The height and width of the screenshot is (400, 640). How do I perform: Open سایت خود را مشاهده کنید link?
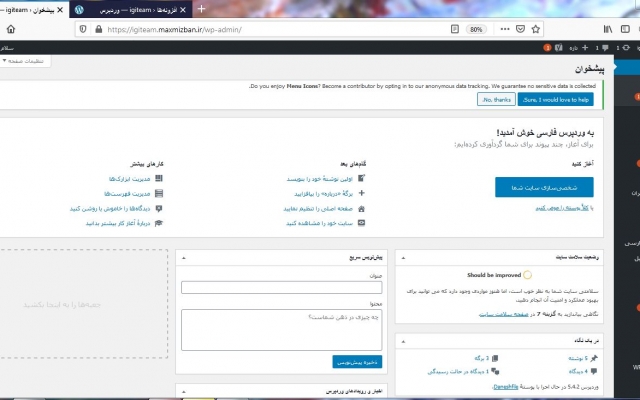(319, 223)
